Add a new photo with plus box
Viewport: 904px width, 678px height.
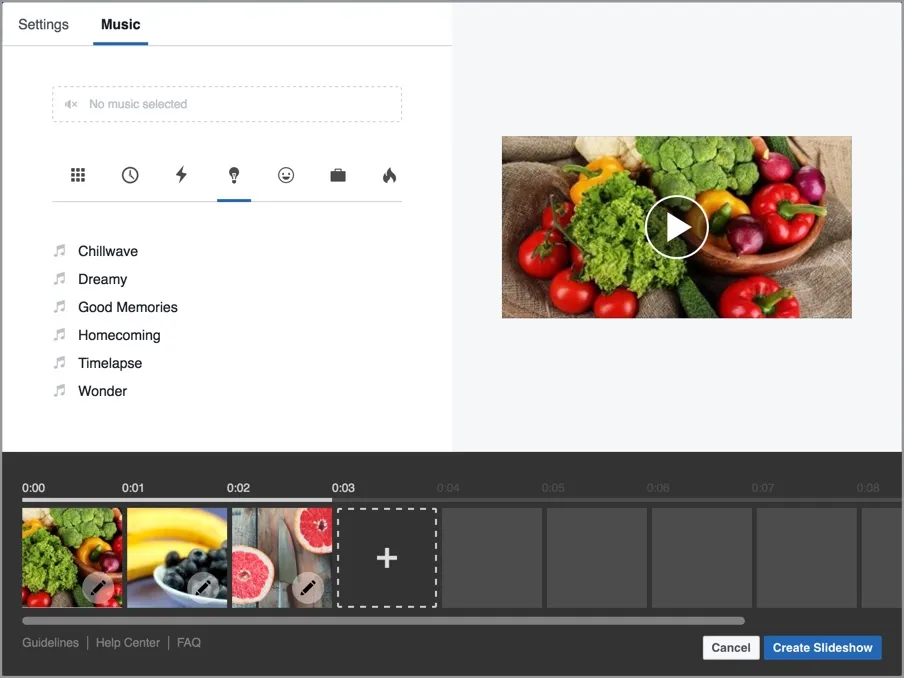pos(387,558)
